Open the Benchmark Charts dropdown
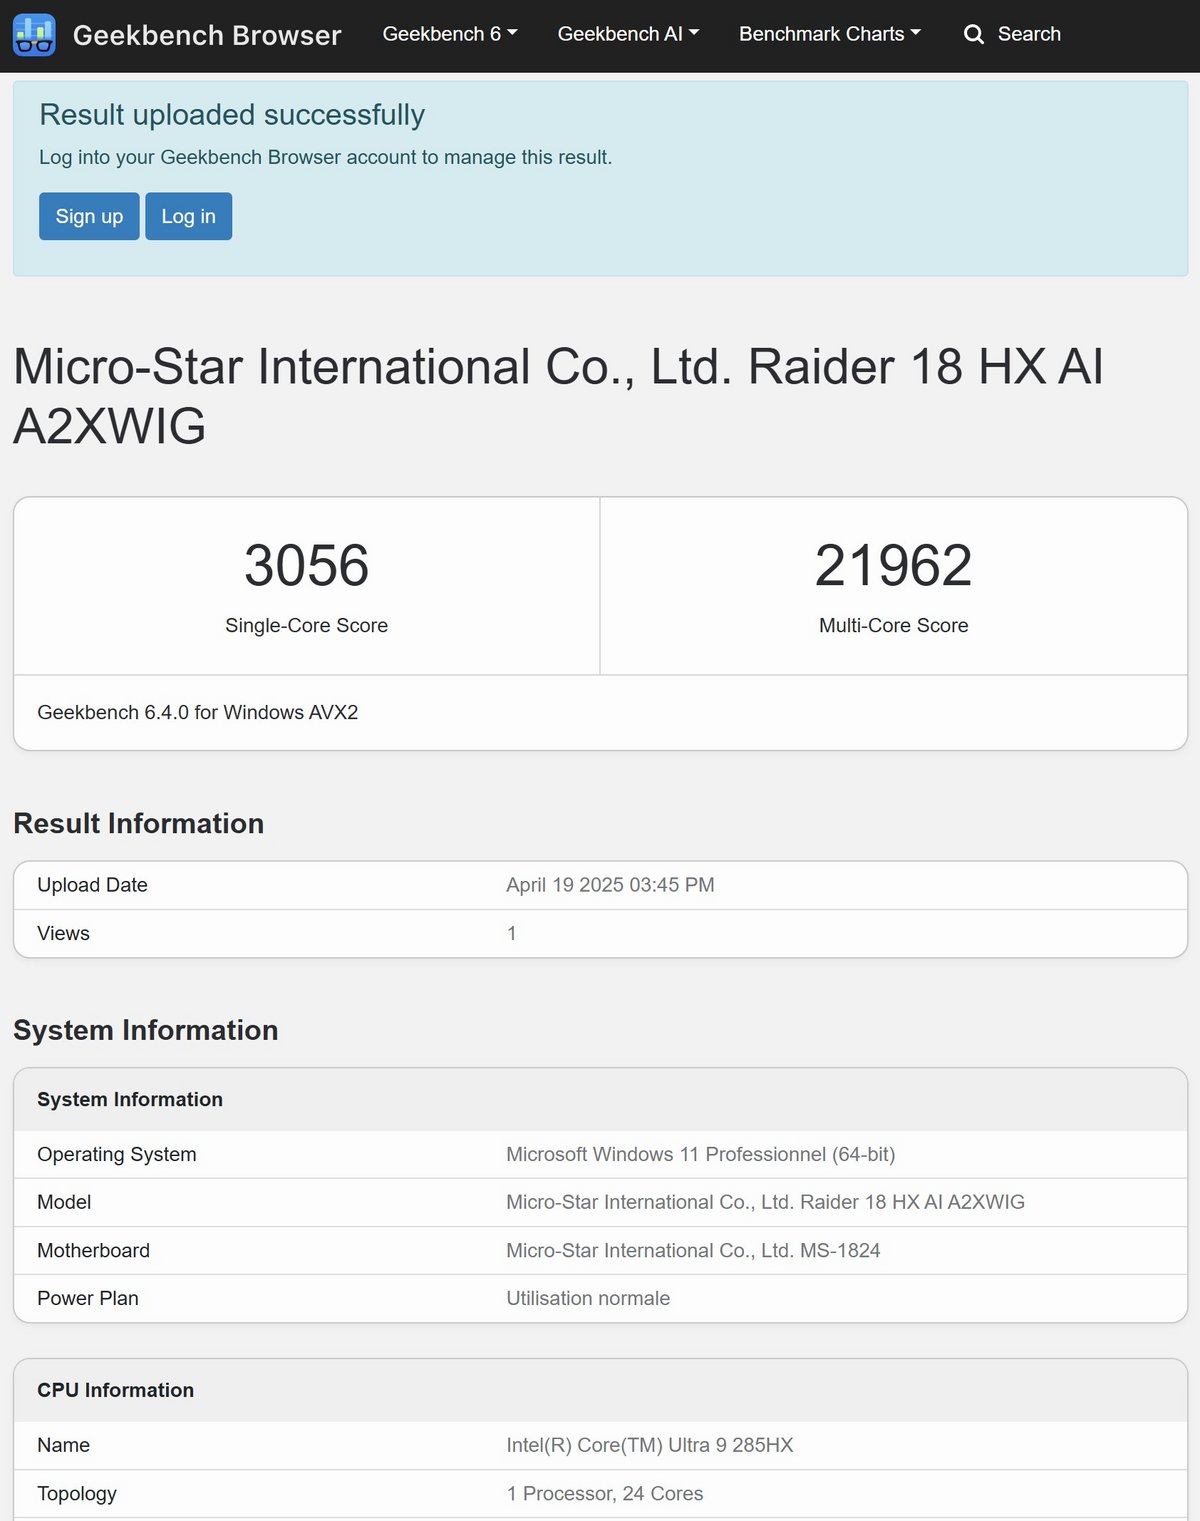Viewport: 1200px width, 1521px height. point(830,34)
